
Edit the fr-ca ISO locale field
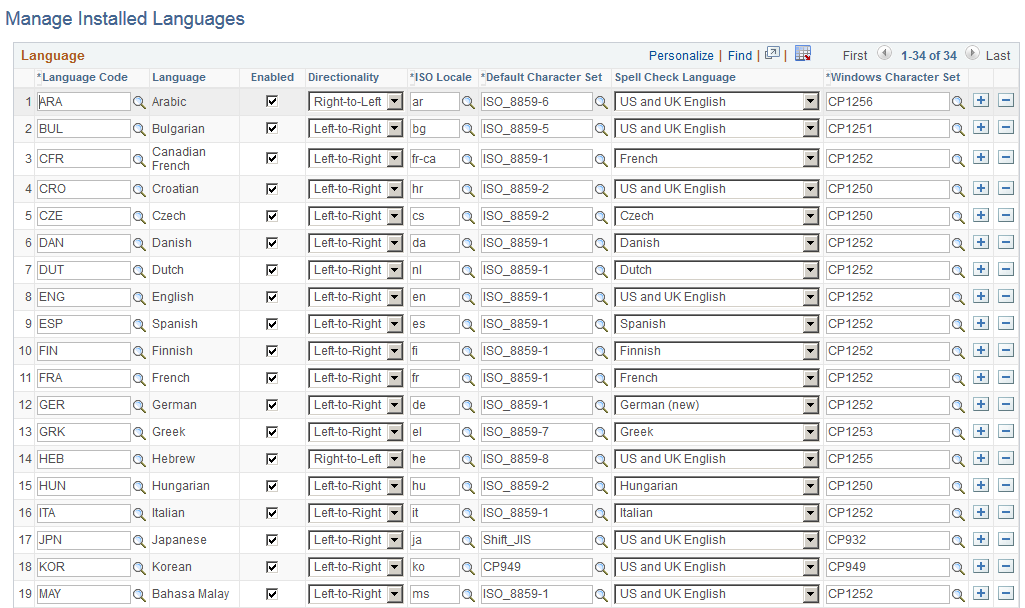(434, 159)
